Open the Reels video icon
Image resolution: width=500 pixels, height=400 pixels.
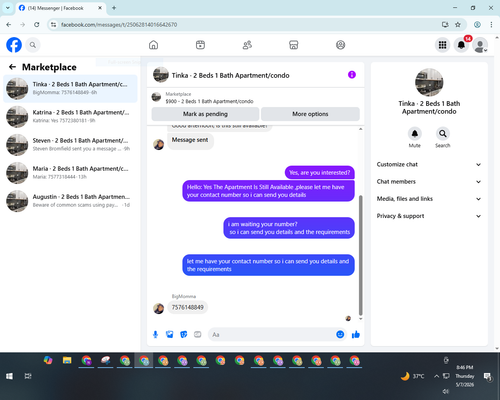pos(200,45)
